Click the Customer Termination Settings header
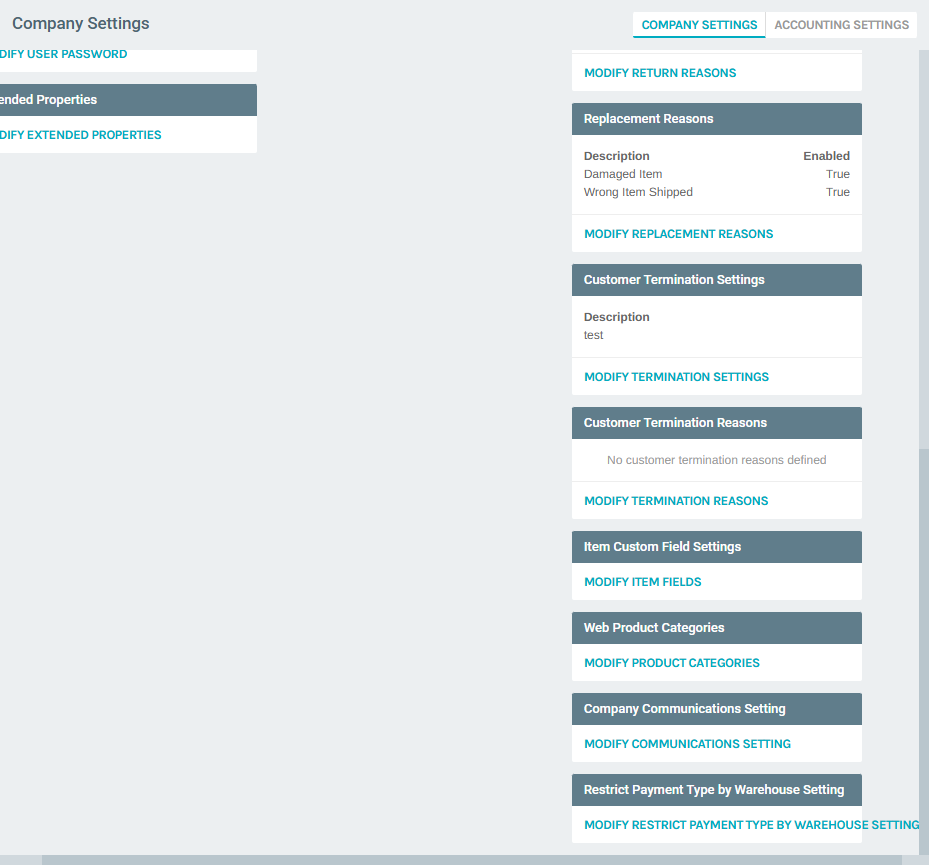The image size is (929, 865). point(716,279)
